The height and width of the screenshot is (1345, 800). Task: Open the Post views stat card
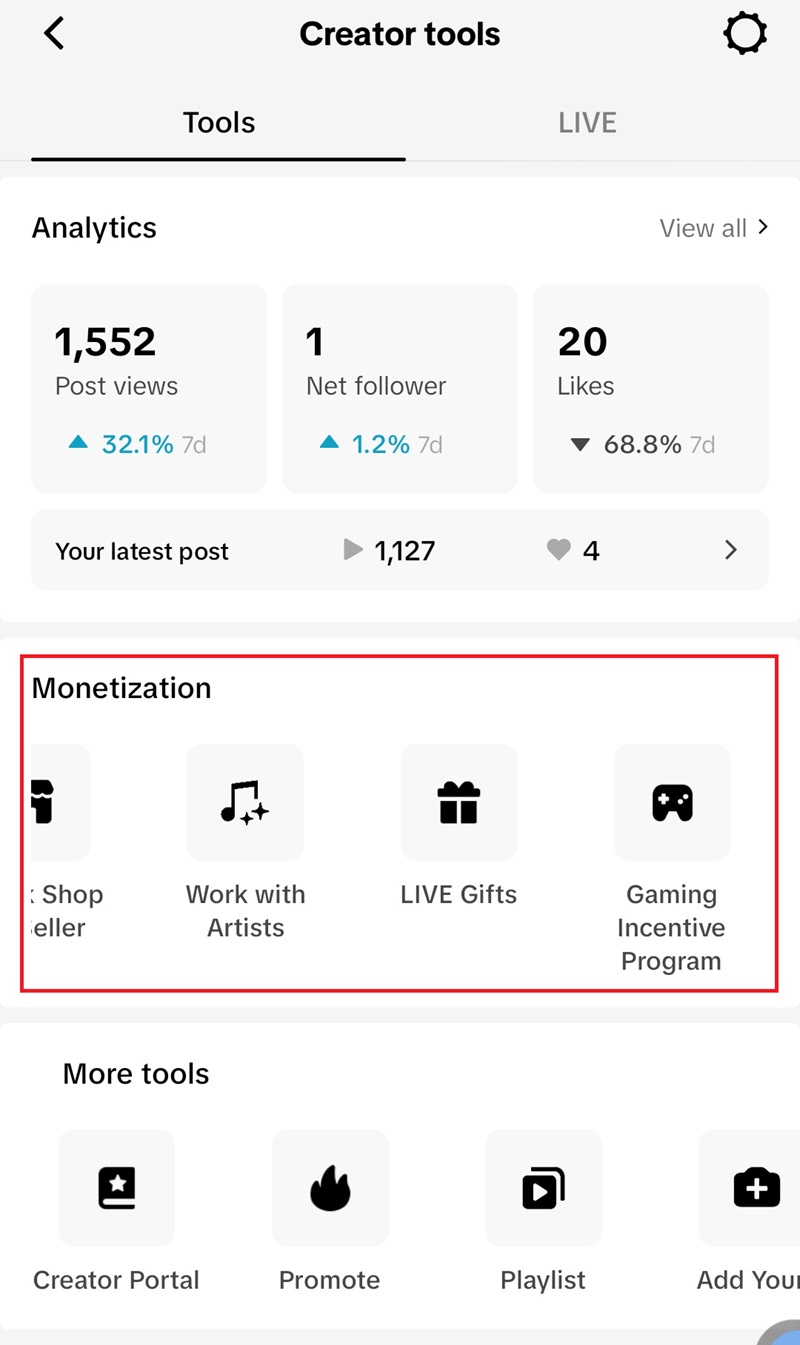click(149, 389)
